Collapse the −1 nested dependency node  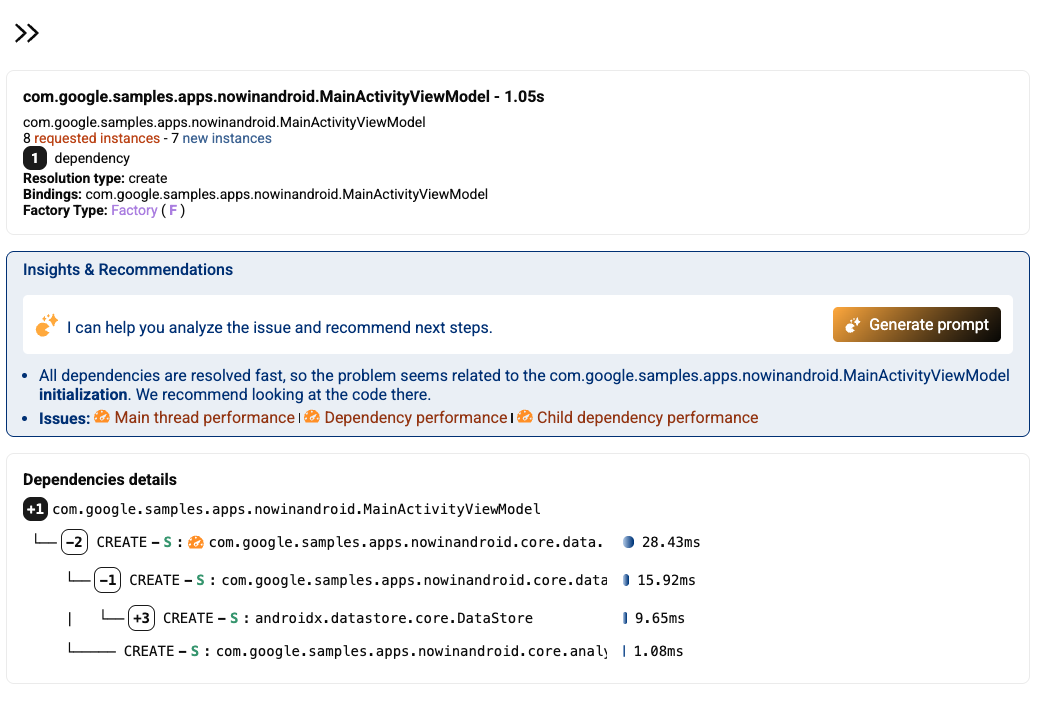click(108, 580)
